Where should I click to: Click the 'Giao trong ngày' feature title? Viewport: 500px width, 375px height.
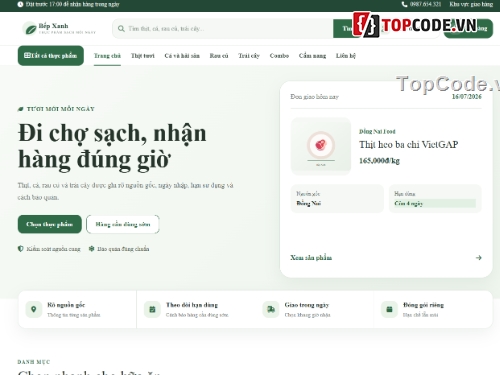click(307, 305)
